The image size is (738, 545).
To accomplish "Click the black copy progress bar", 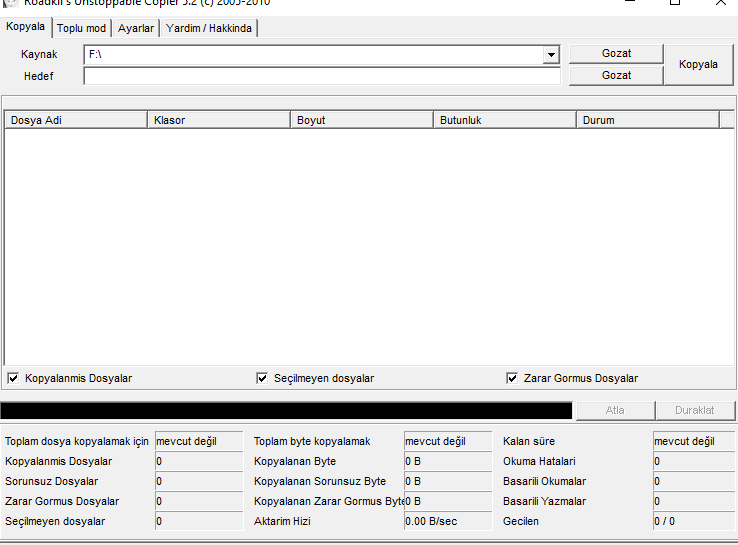I will [x=286, y=410].
